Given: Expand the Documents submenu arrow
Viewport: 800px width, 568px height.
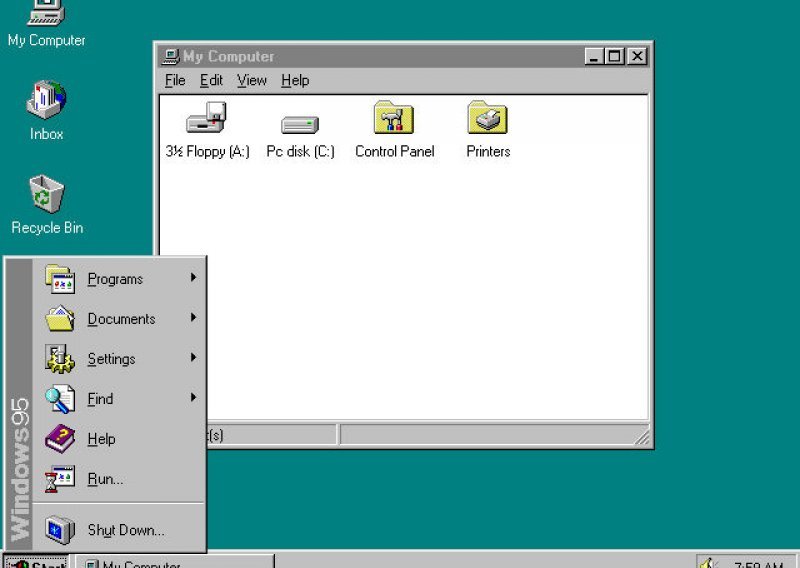Looking at the screenshot, I should [193, 317].
